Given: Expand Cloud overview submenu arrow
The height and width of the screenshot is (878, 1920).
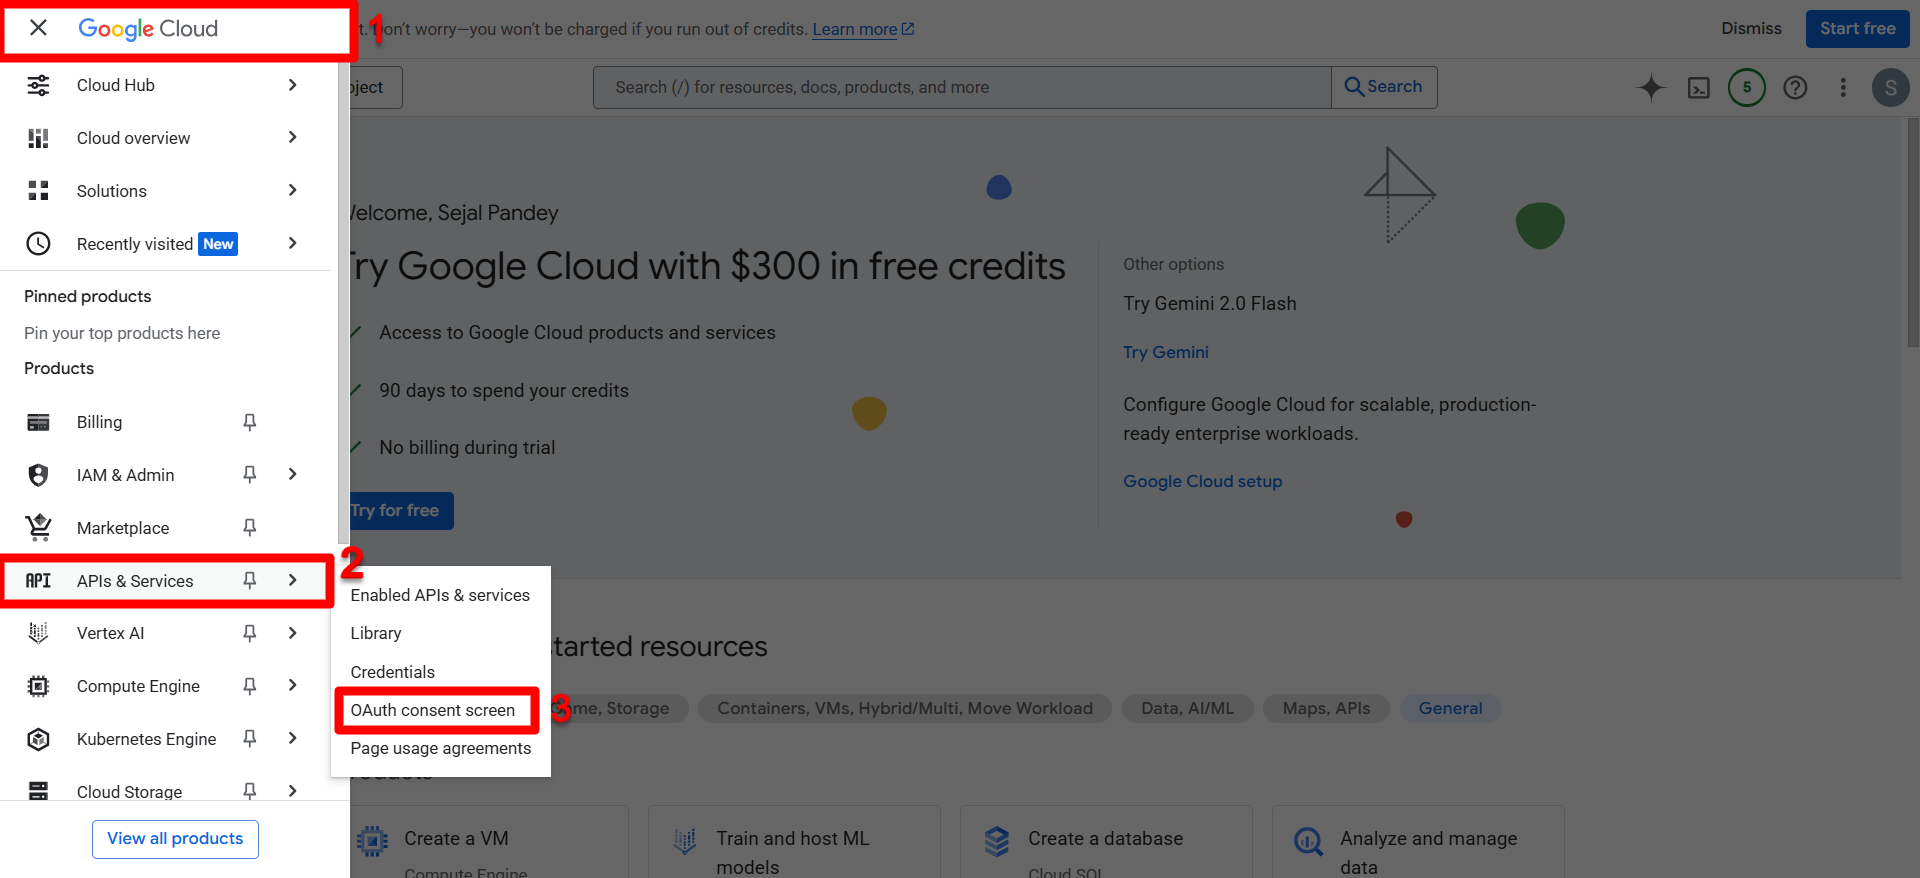Looking at the screenshot, I should coord(292,137).
